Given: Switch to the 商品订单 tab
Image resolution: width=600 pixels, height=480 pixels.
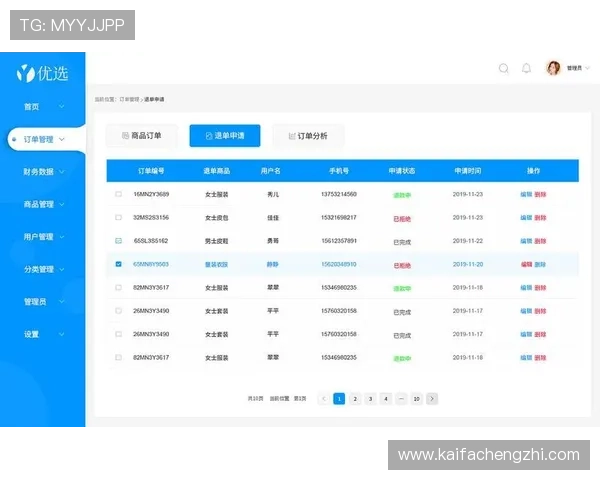Looking at the screenshot, I should point(142,136).
